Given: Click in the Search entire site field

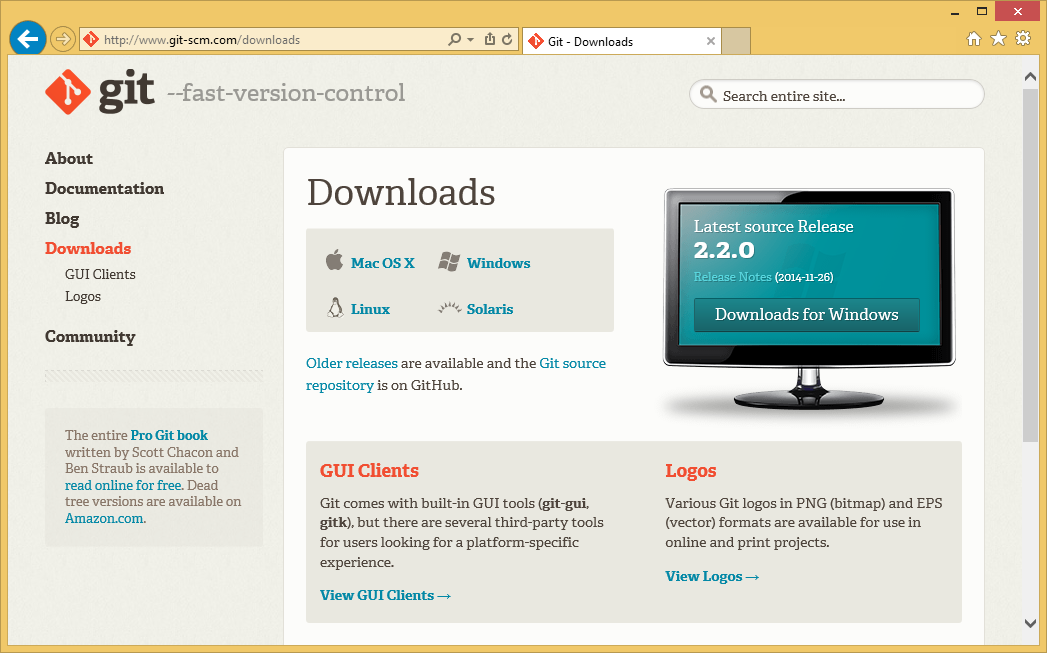Looking at the screenshot, I should [x=837, y=95].
